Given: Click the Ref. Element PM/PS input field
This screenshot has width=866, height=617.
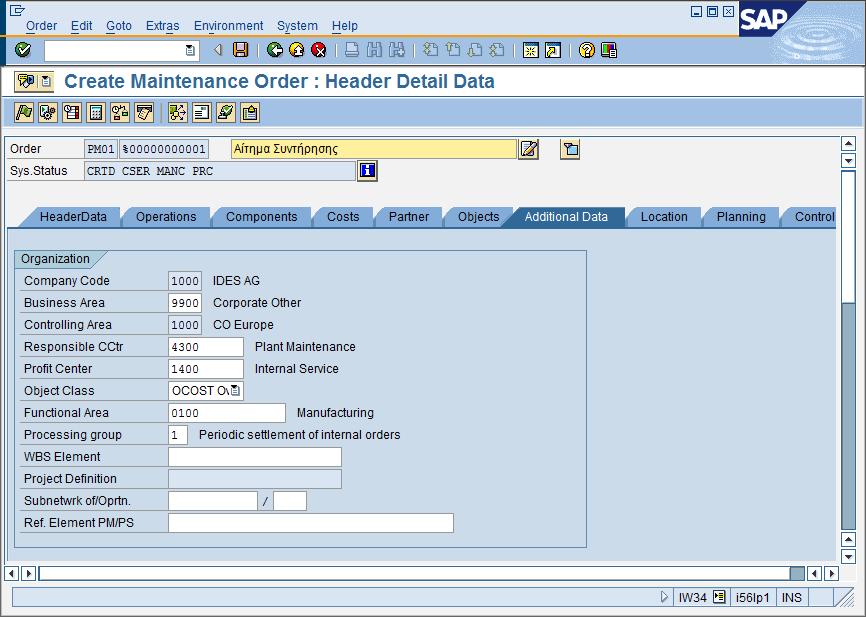Looking at the screenshot, I should [311, 523].
